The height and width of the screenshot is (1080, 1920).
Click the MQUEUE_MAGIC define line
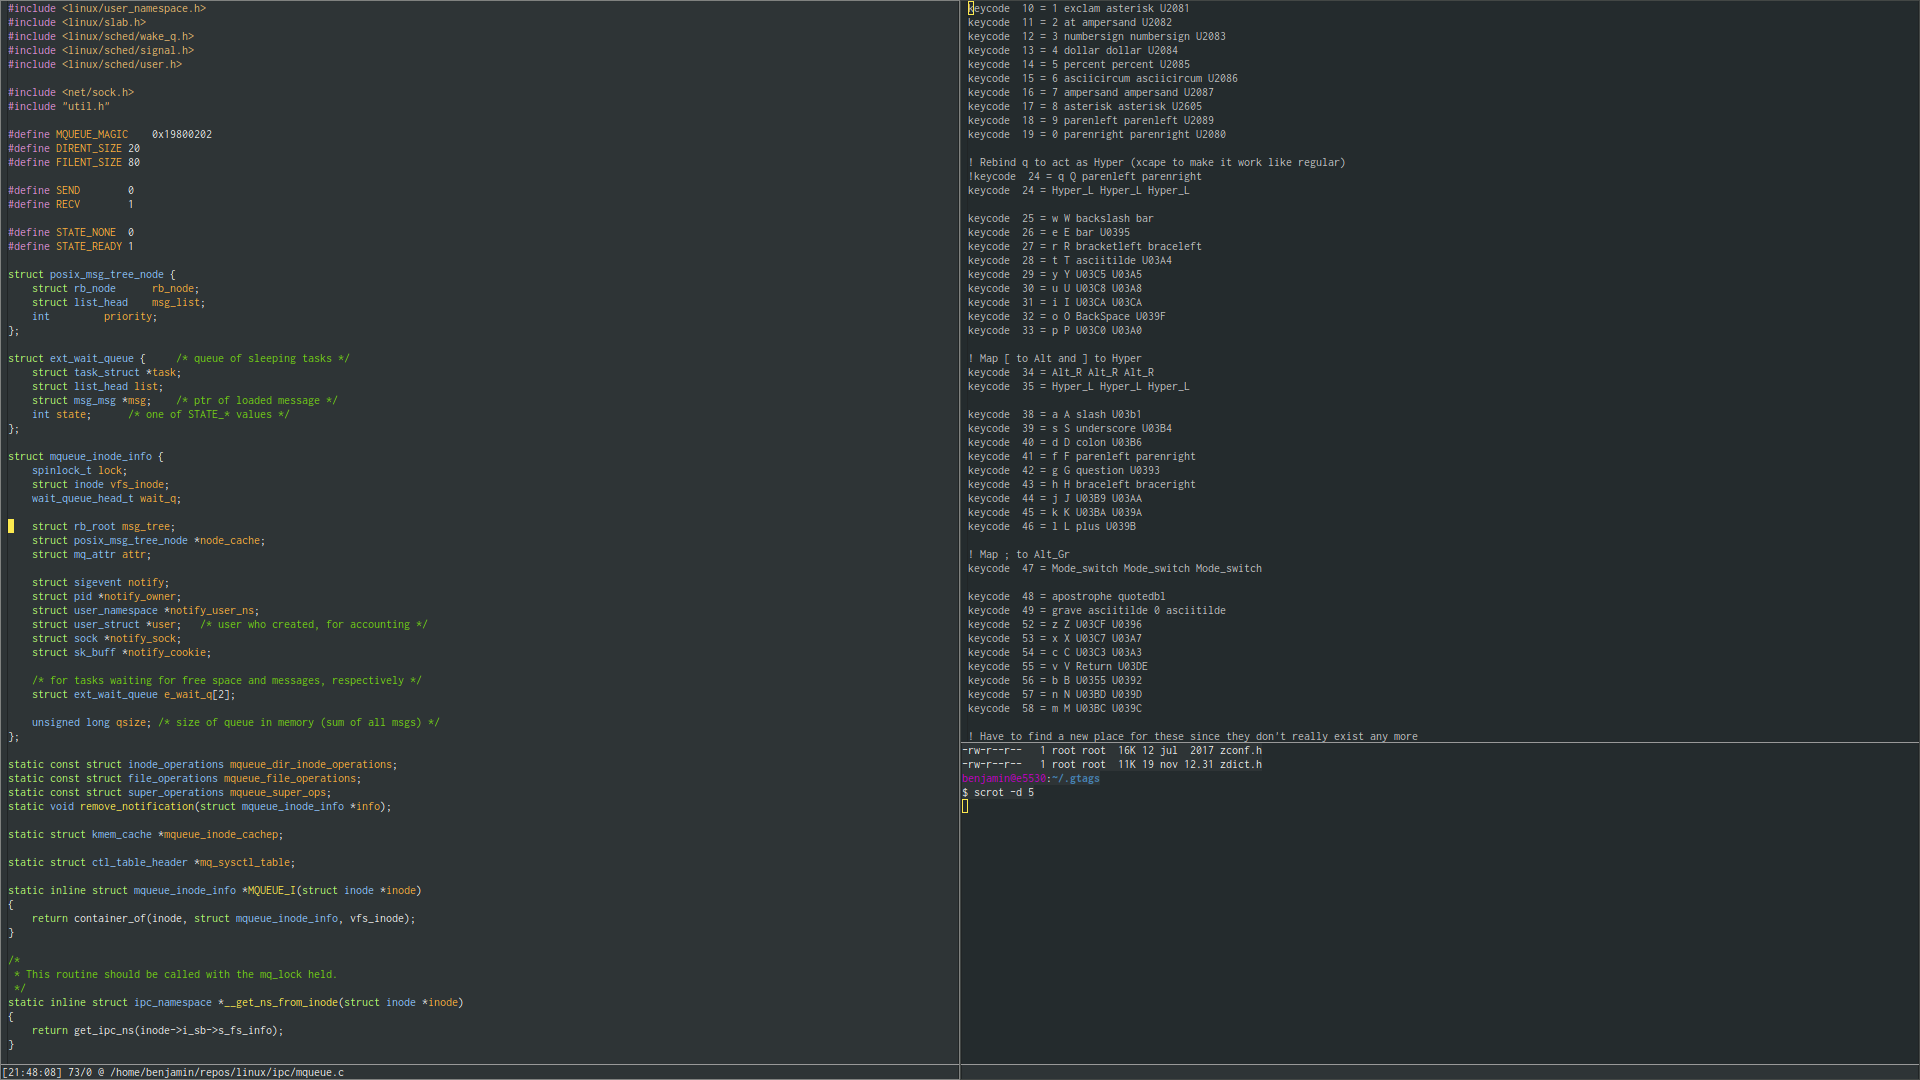[110, 134]
